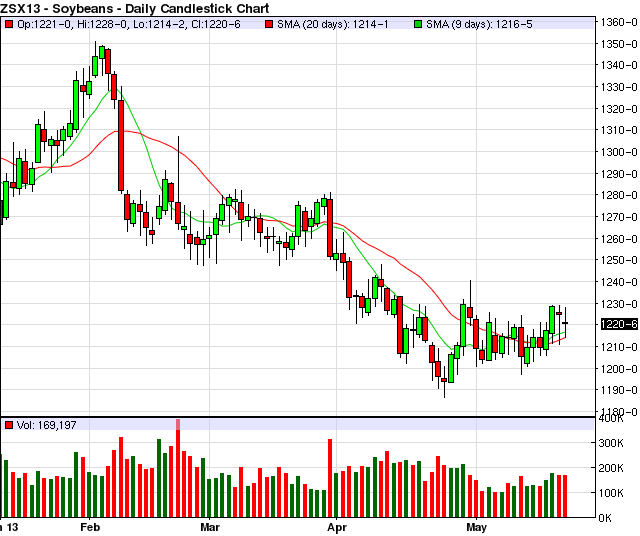The image size is (640, 536).
Task: Click the 'Vol: 169,197' label
Action: click(x=47, y=425)
